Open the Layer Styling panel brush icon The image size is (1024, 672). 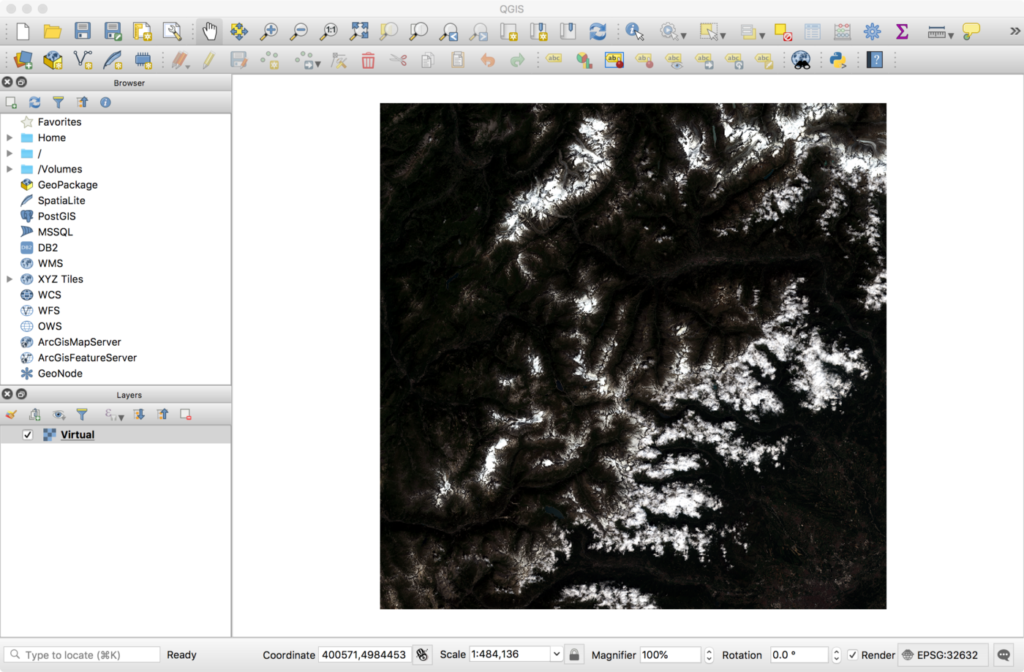tap(11, 415)
